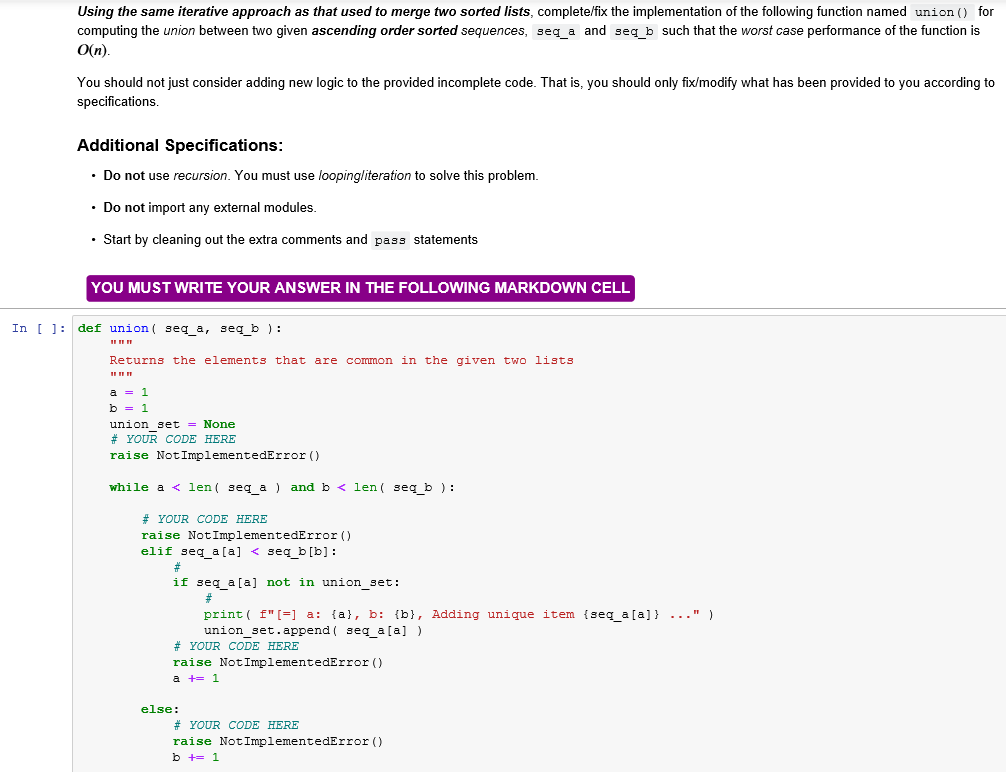Select the a += 1 statement
Image resolution: width=1006 pixels, height=772 pixels.
(195, 678)
